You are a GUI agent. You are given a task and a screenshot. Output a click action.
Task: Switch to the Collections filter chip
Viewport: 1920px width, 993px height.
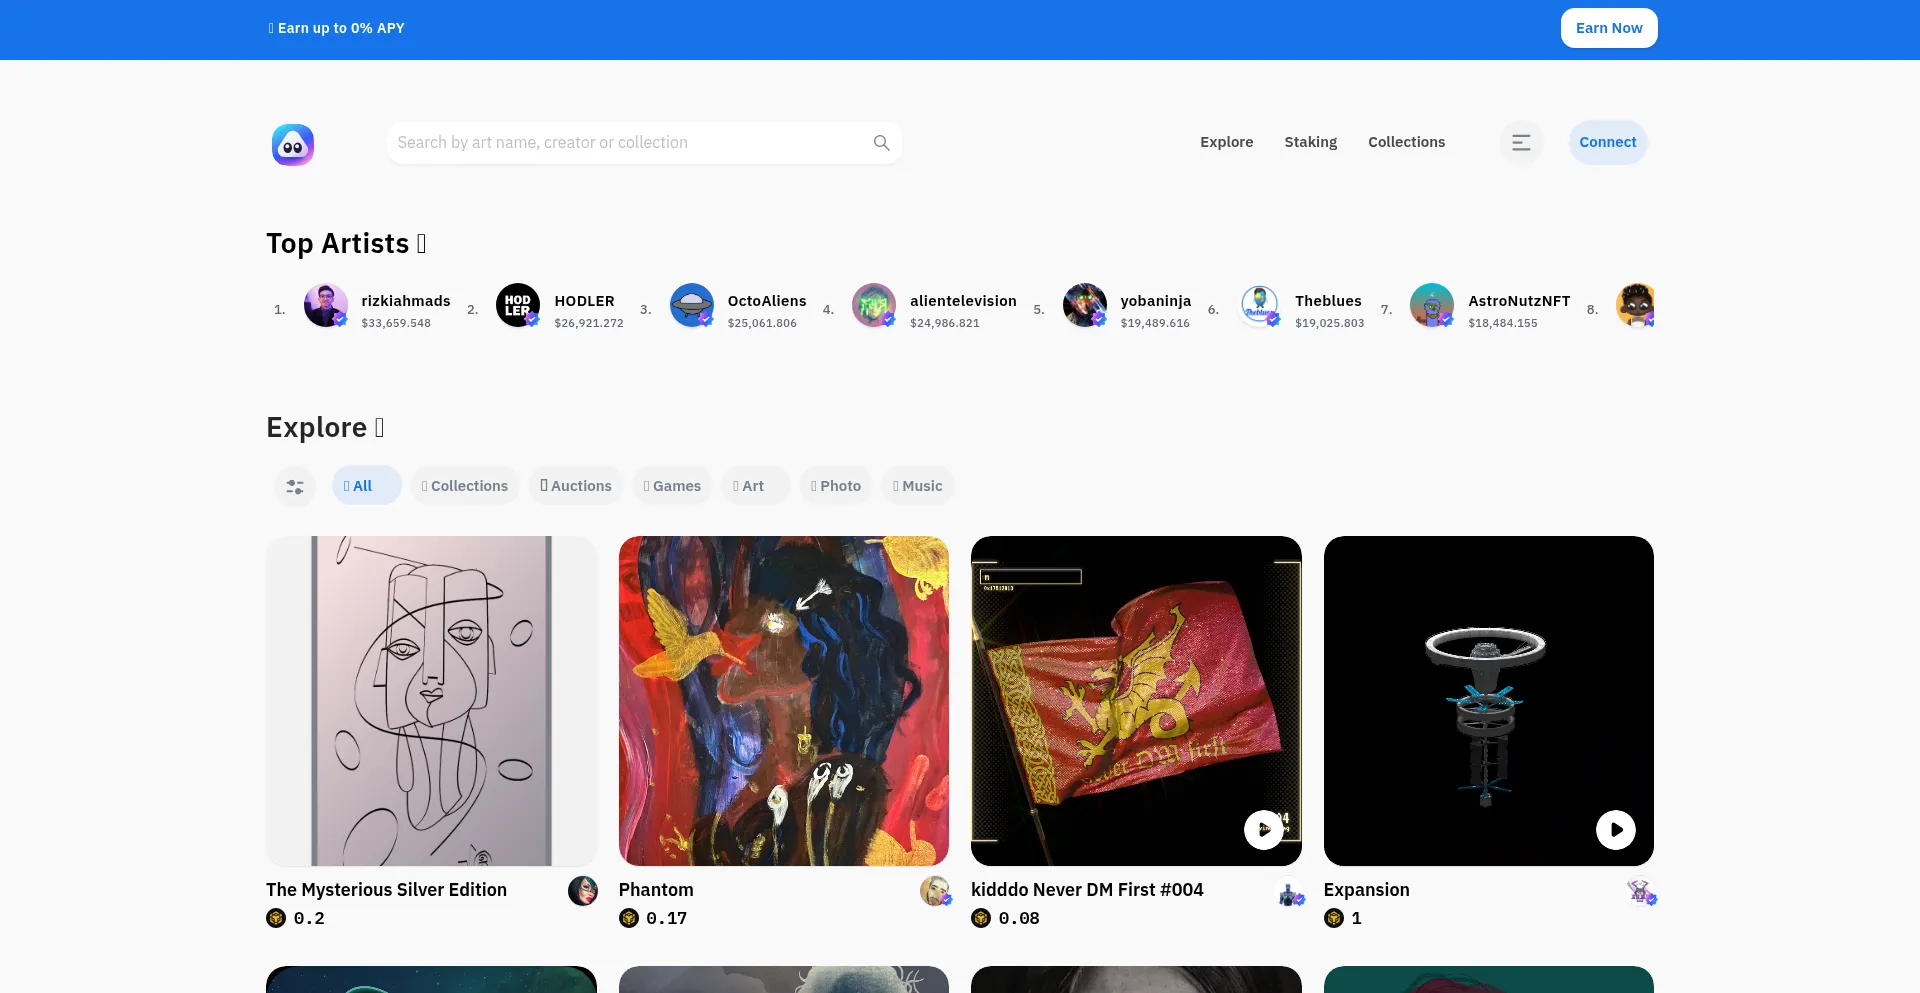(465, 486)
